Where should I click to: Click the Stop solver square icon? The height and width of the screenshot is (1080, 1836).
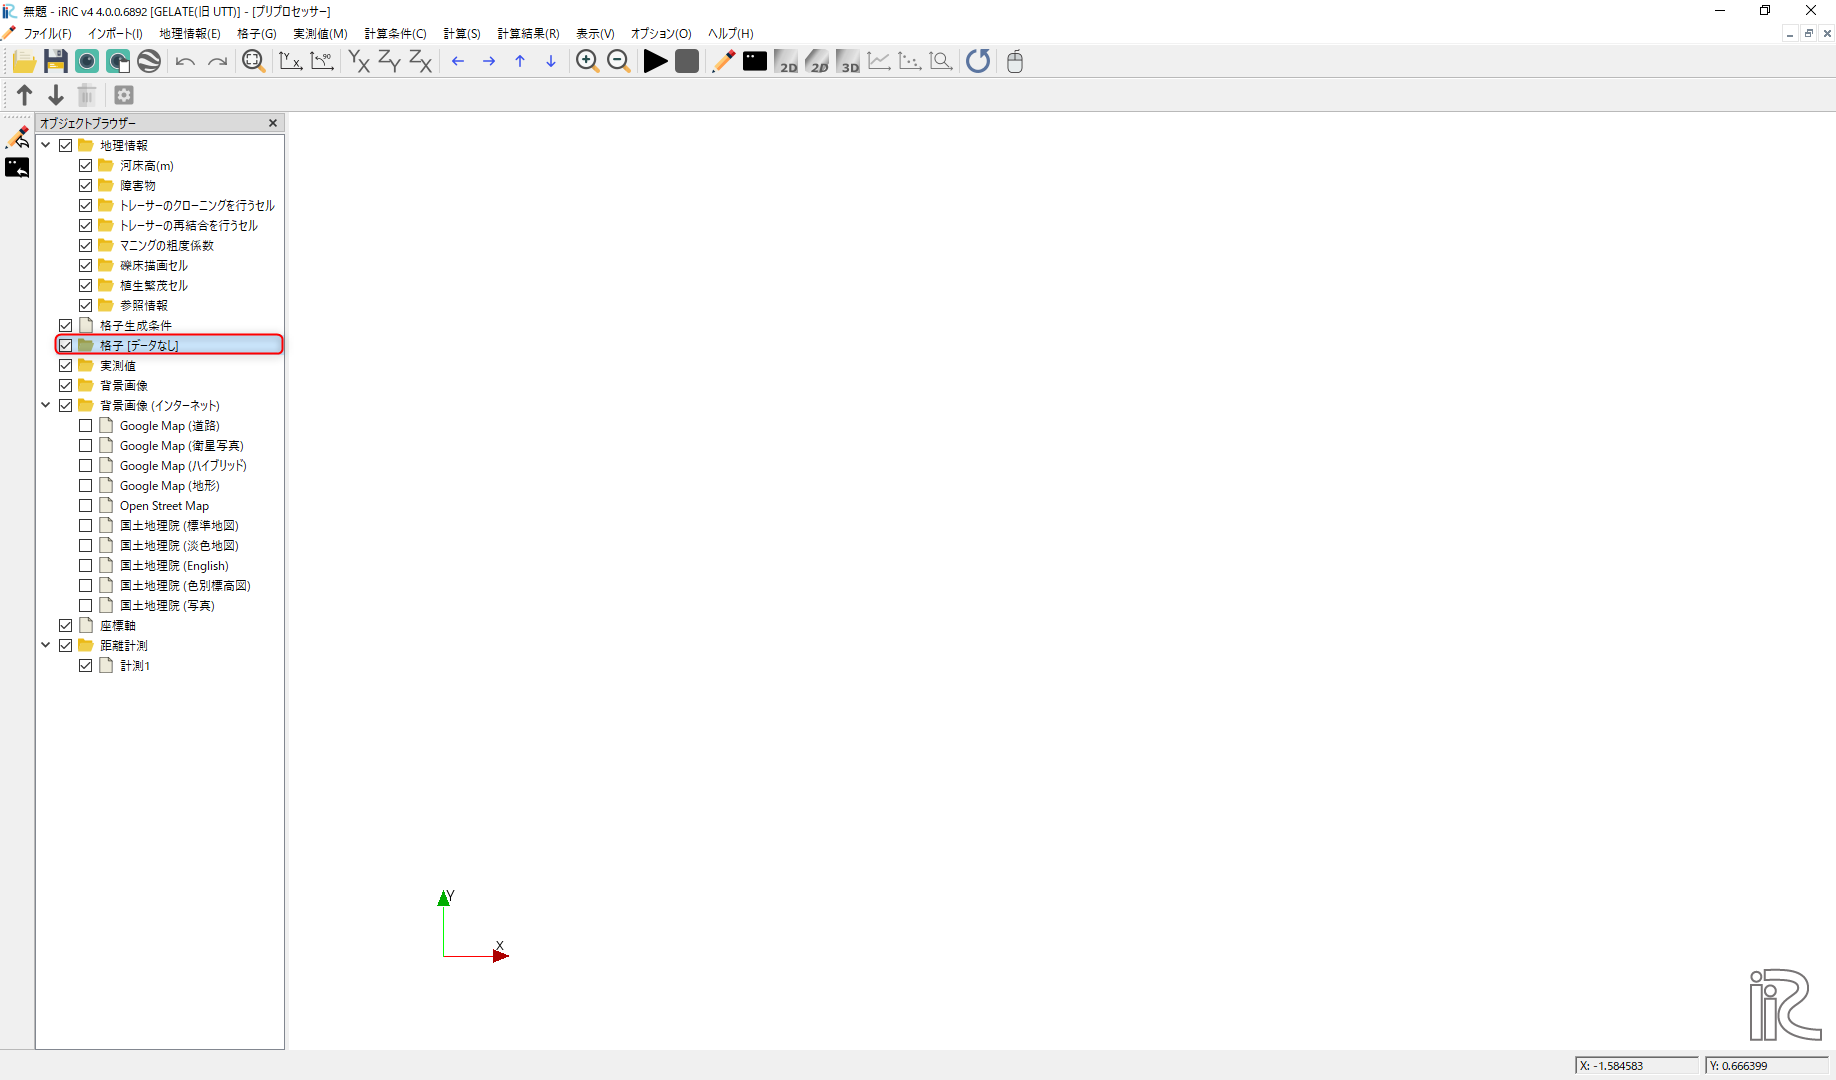point(687,62)
